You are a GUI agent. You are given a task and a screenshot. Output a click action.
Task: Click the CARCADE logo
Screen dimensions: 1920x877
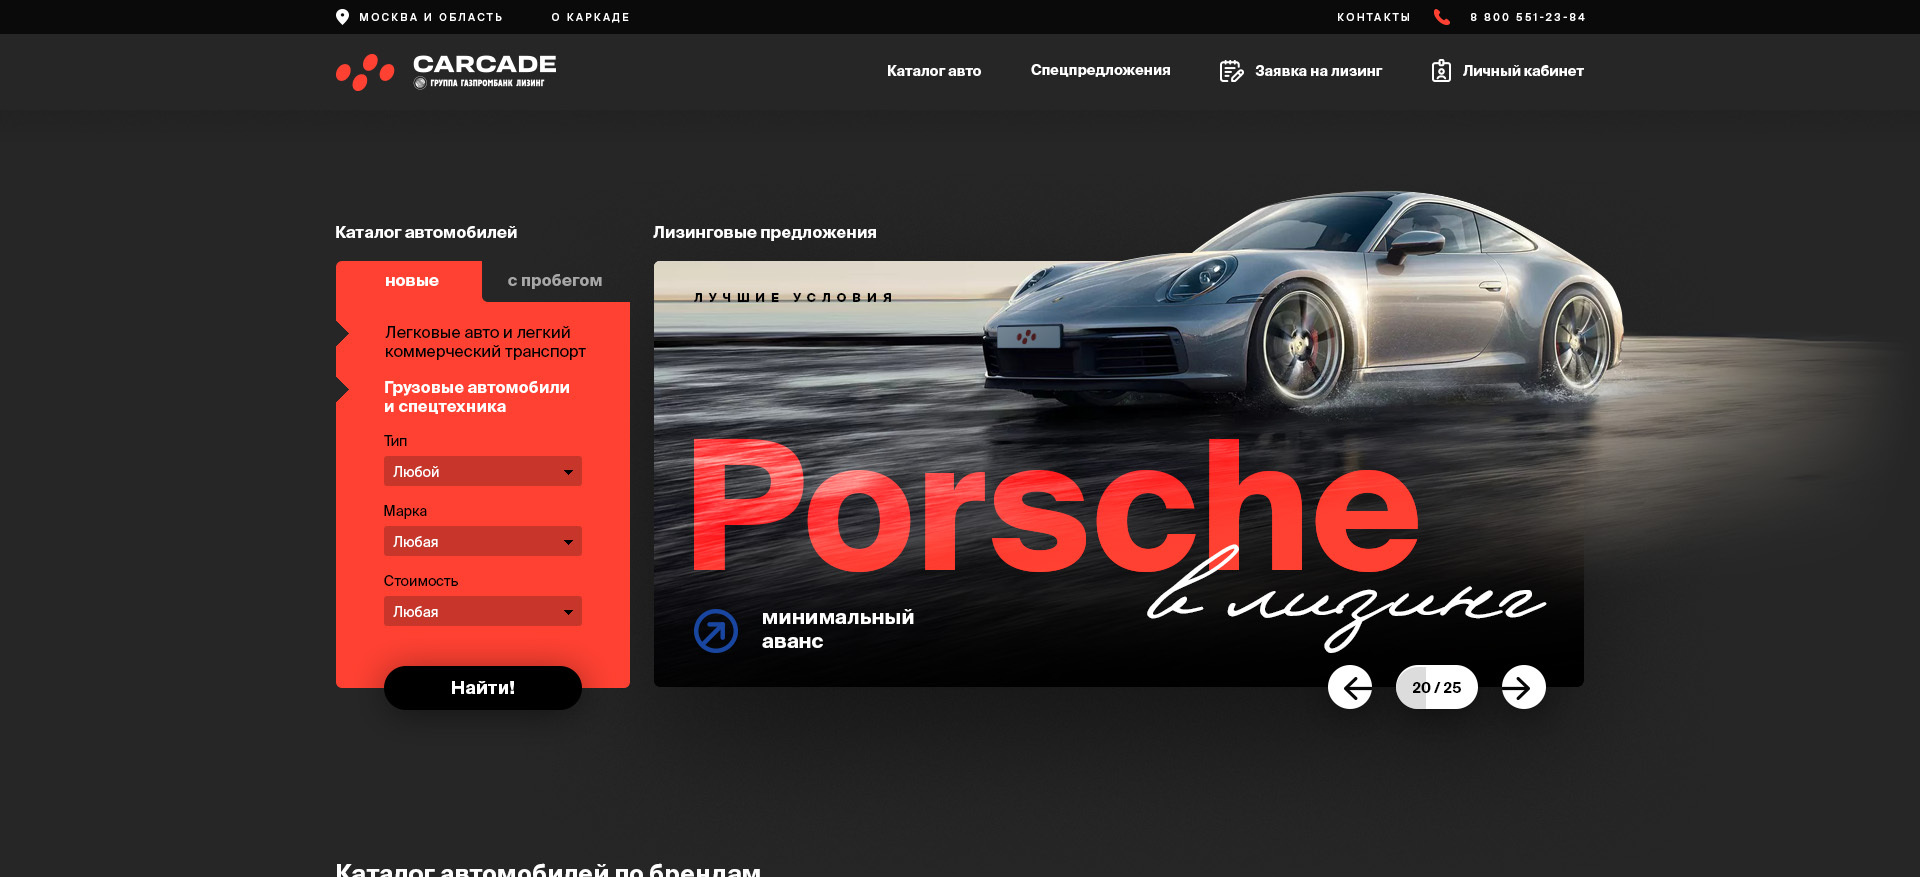pyautogui.click(x=446, y=72)
